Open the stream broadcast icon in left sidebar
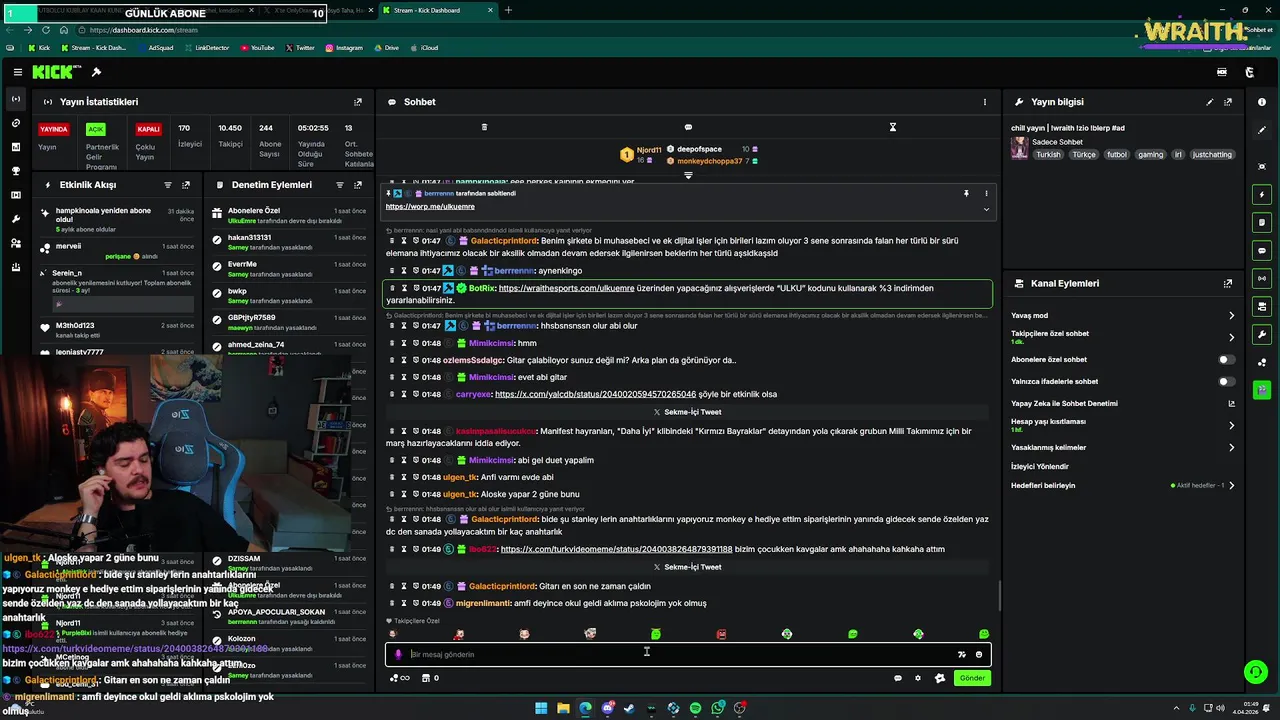The image size is (1280, 720). (16, 99)
